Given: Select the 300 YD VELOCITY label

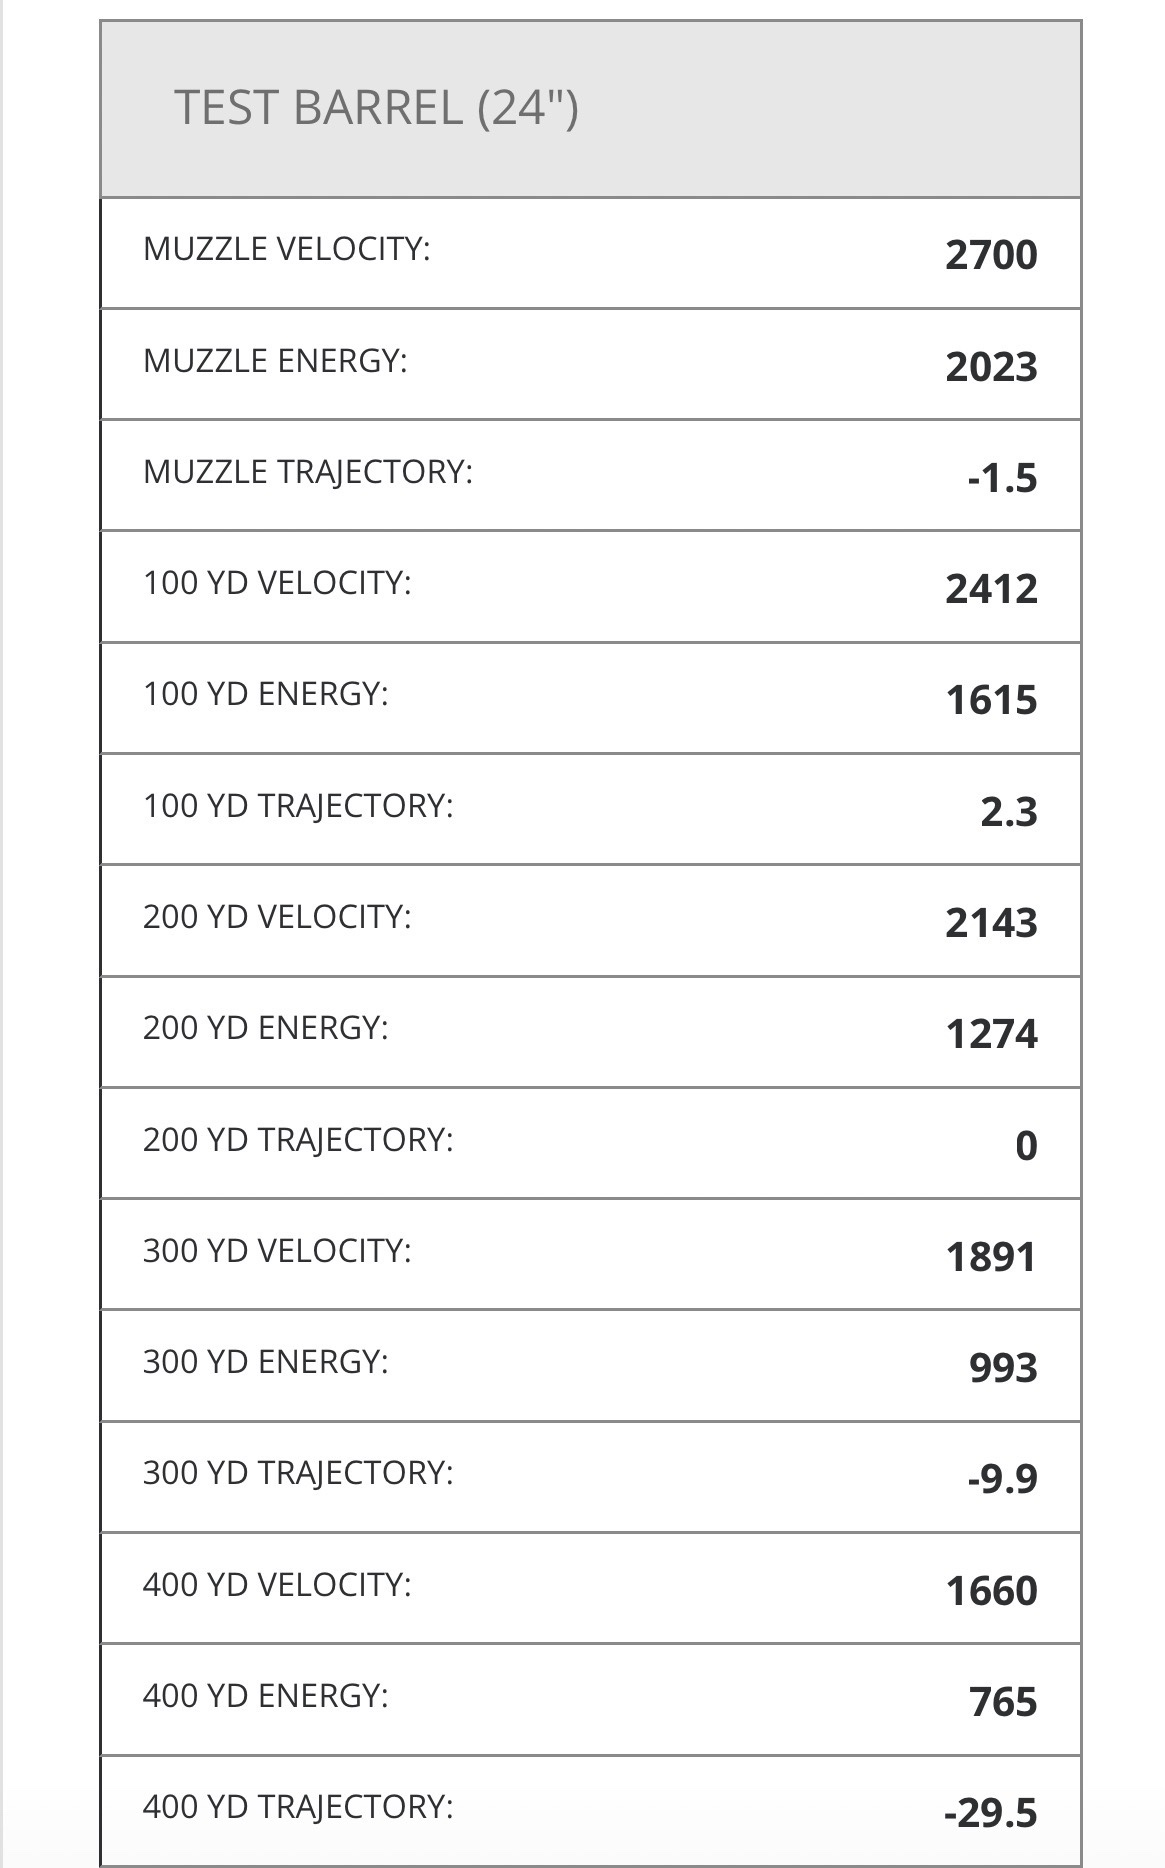Looking at the screenshot, I should point(277,1251).
